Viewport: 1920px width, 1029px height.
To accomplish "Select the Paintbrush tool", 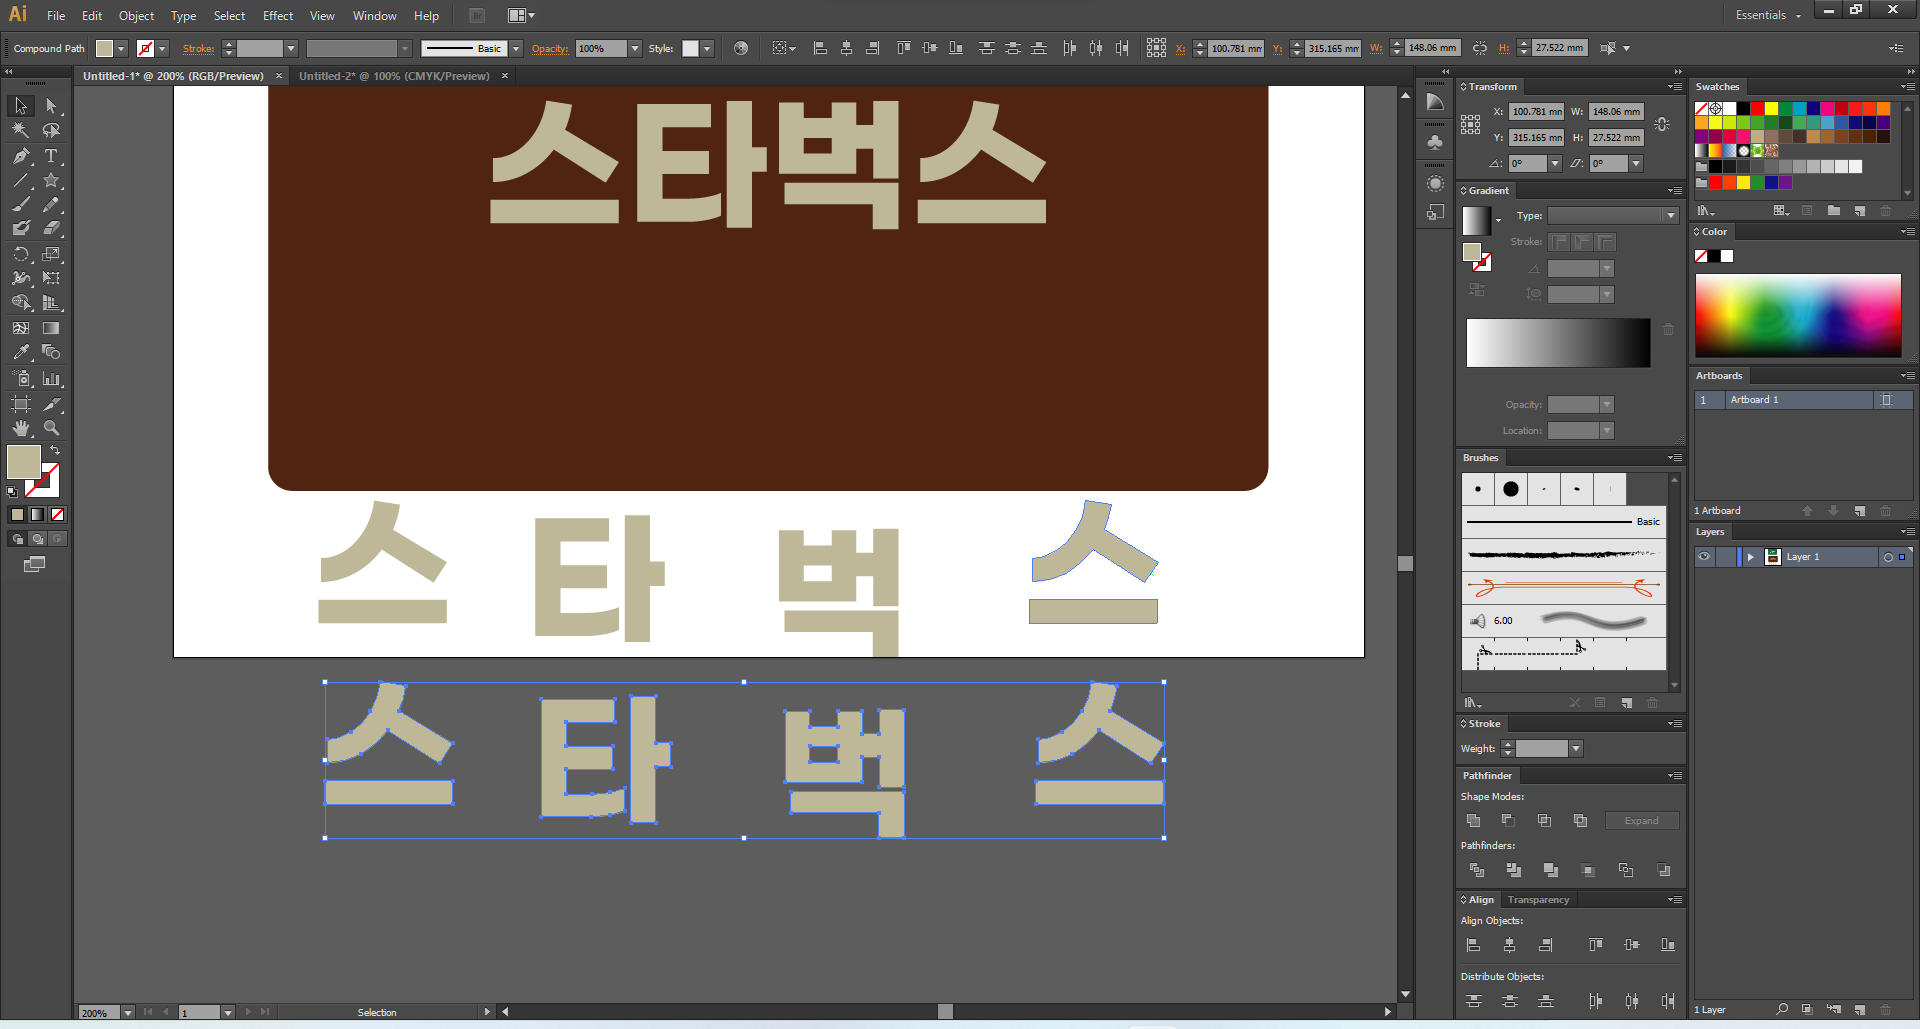I will click(21, 205).
